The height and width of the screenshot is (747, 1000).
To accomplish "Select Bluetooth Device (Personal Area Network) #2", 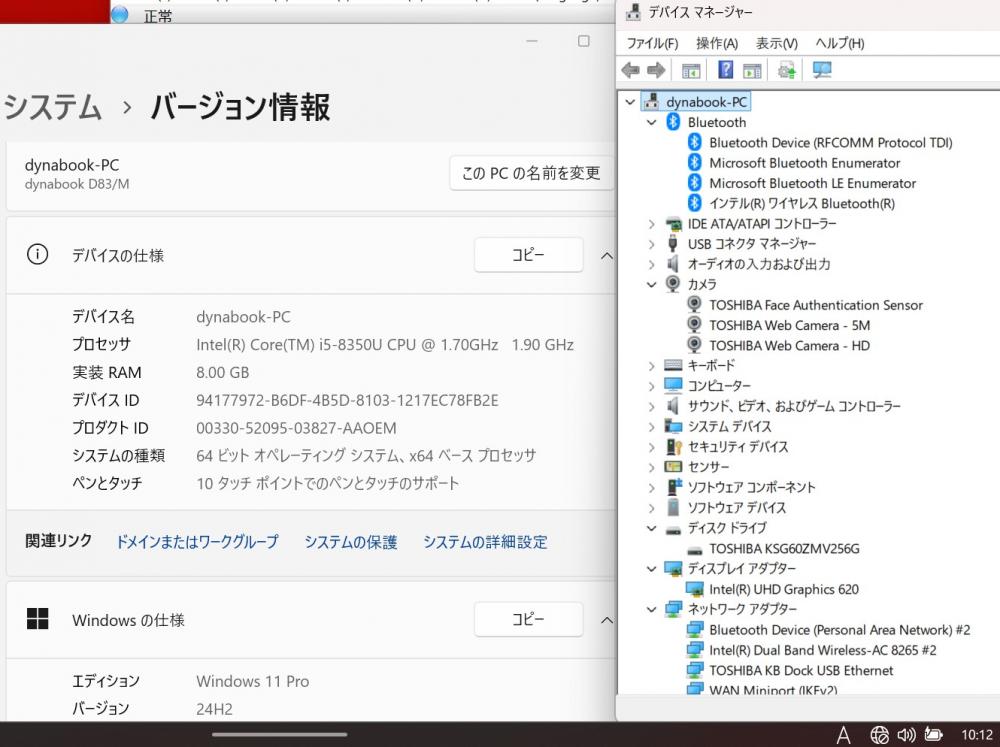I will pos(839,630).
